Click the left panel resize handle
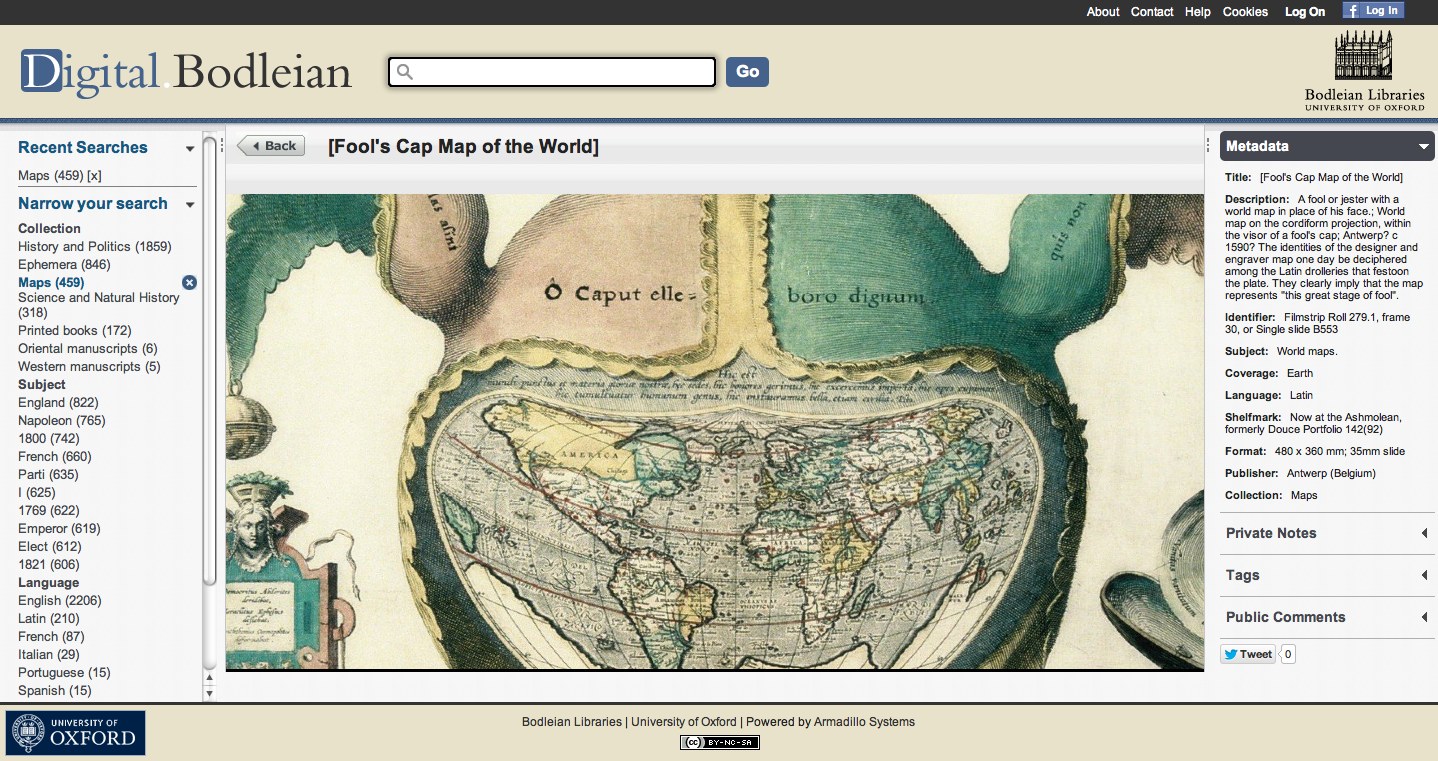 221,146
